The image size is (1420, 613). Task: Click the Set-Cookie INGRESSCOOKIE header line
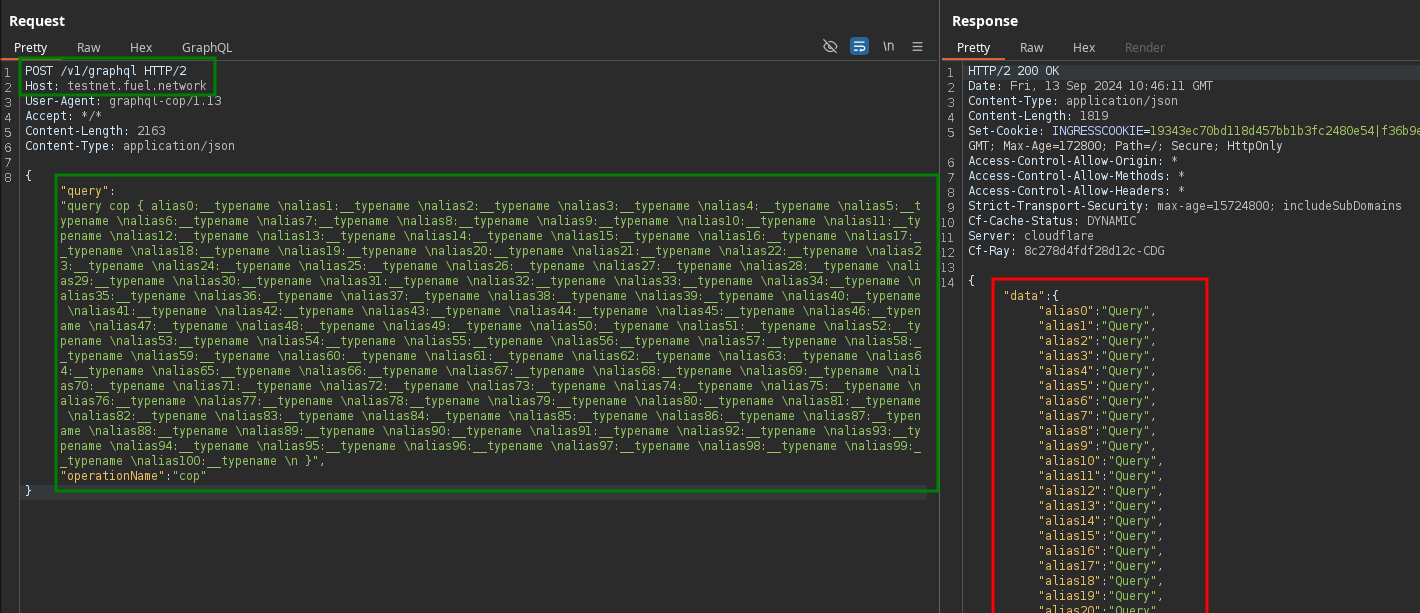pos(1193,131)
